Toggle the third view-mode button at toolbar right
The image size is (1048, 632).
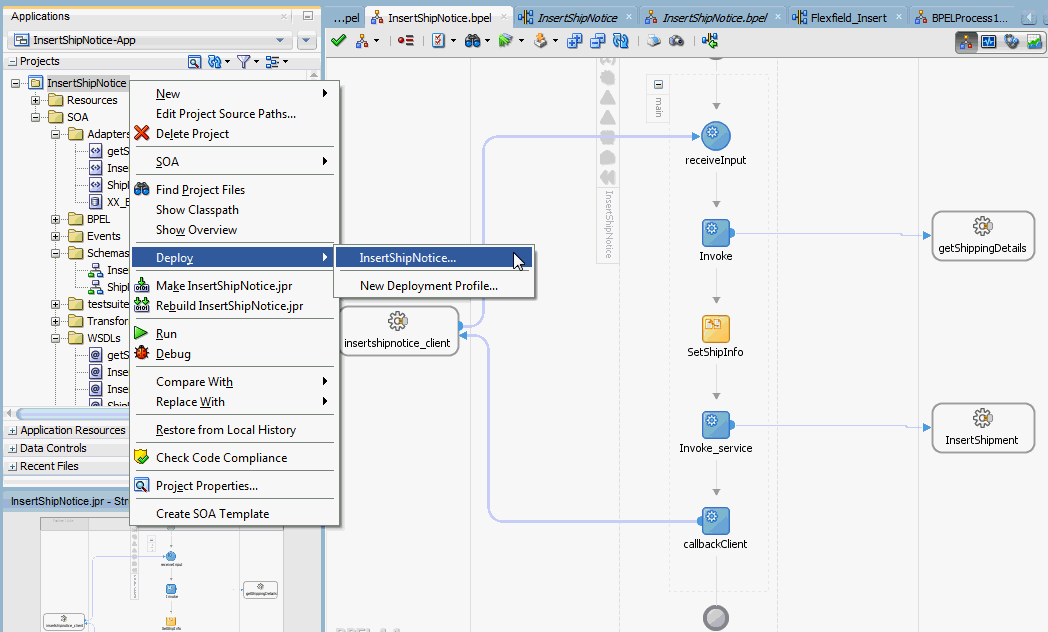click(1011, 41)
